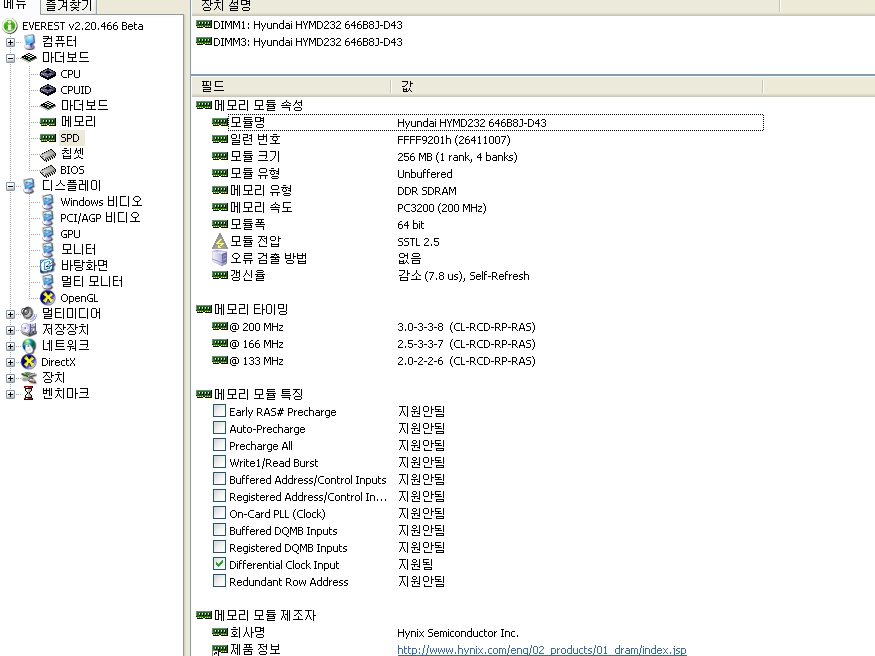Click the 오류 검출 방법 icon
Image resolution: width=875 pixels, height=656 pixels.
(220, 258)
